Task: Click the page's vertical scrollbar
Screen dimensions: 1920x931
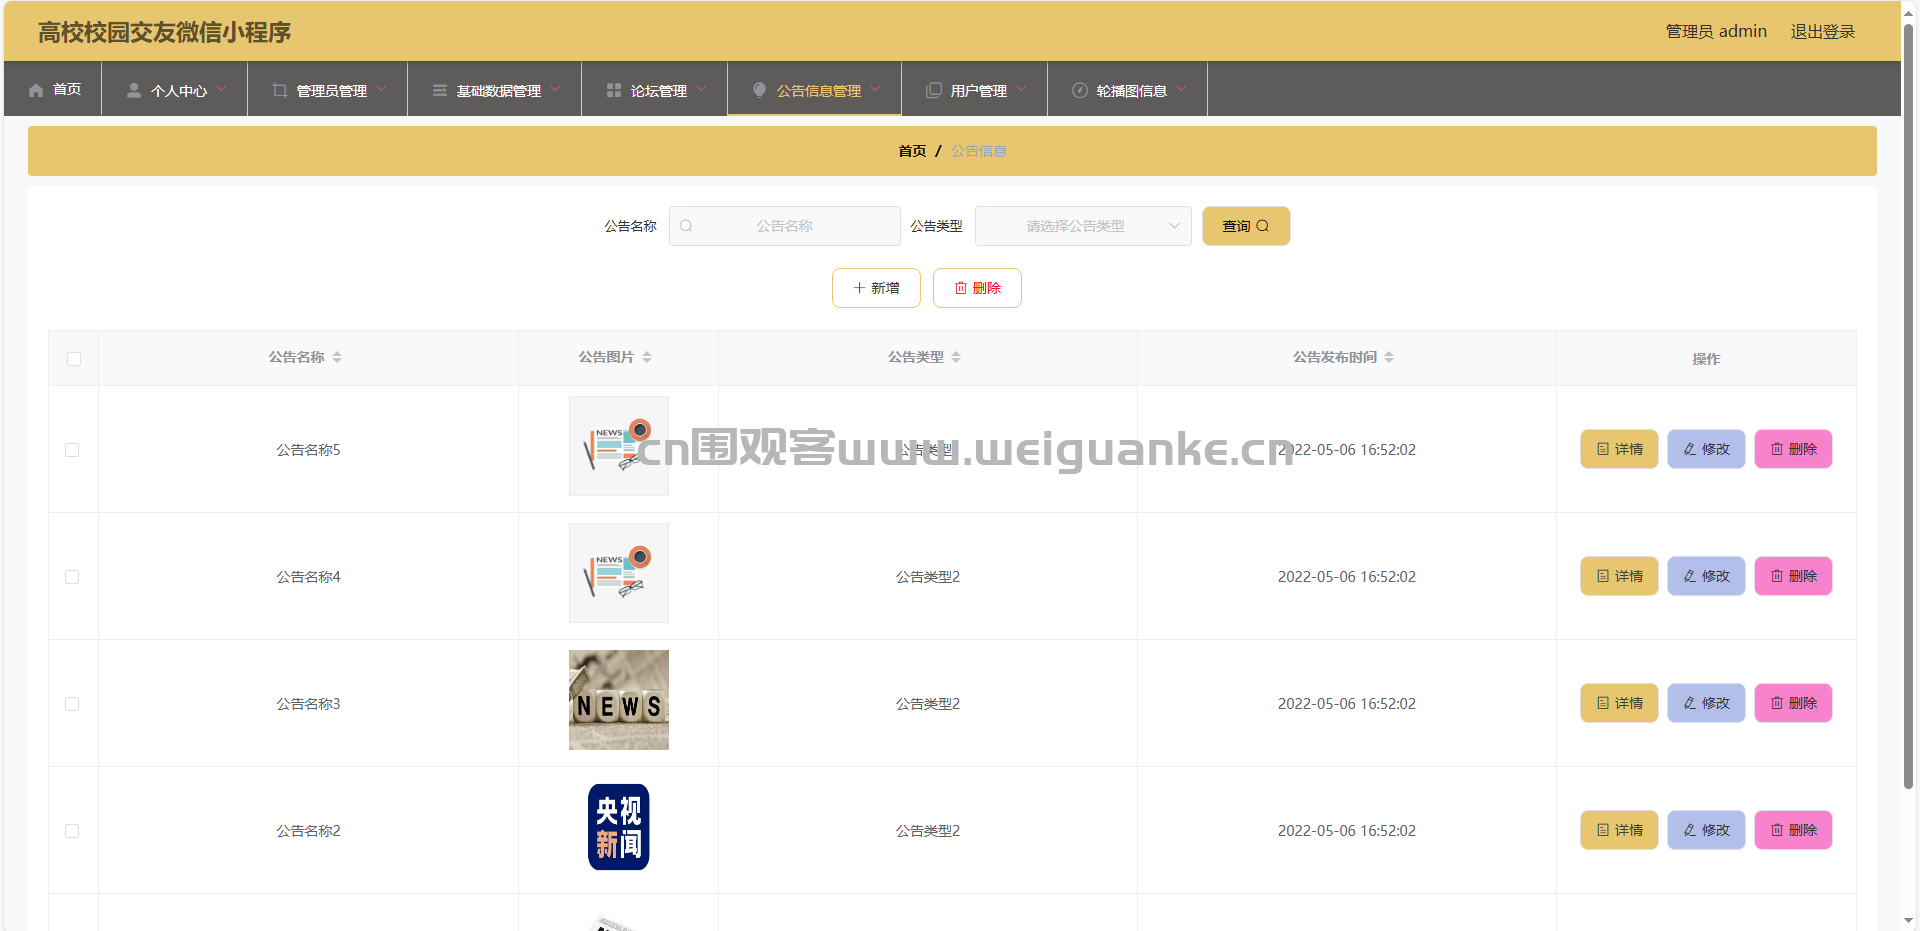Action: [1908, 400]
